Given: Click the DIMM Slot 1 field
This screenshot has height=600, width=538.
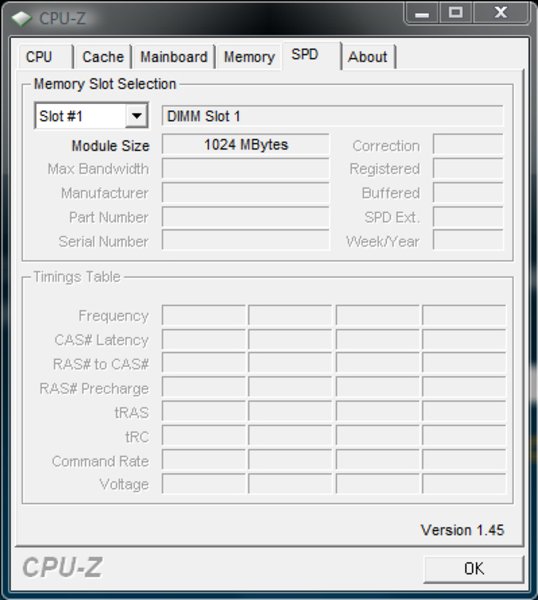Looking at the screenshot, I should coord(332,116).
